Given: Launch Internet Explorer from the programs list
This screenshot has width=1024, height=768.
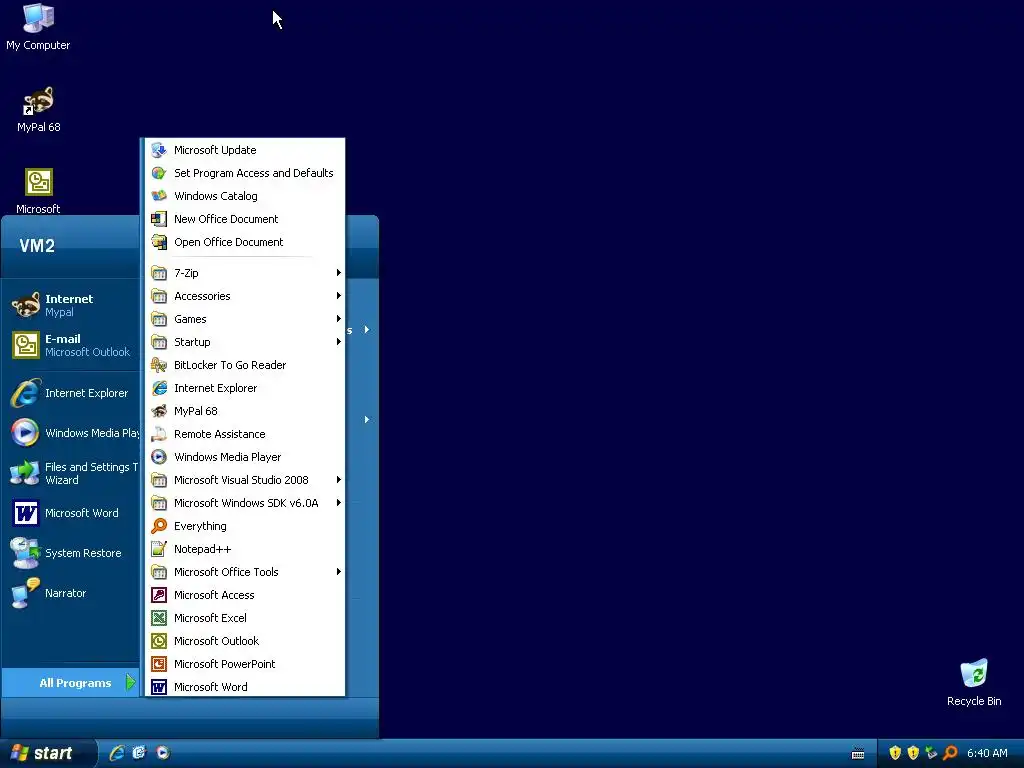Looking at the screenshot, I should pos(244,388).
